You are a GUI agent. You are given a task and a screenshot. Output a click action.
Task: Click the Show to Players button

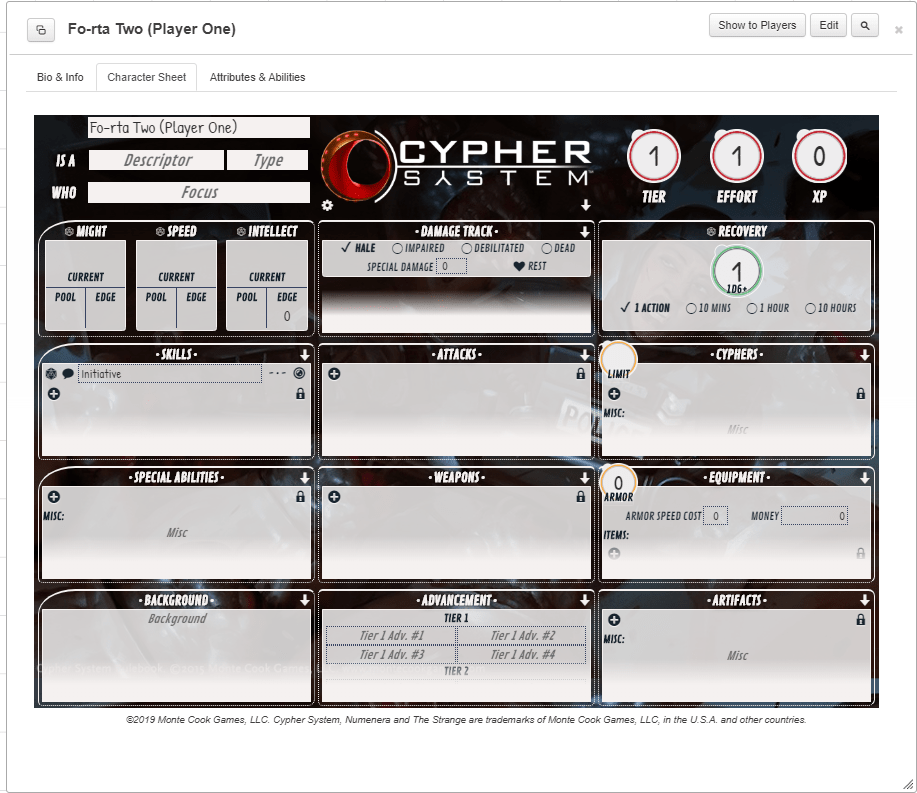pyautogui.click(x=757, y=25)
